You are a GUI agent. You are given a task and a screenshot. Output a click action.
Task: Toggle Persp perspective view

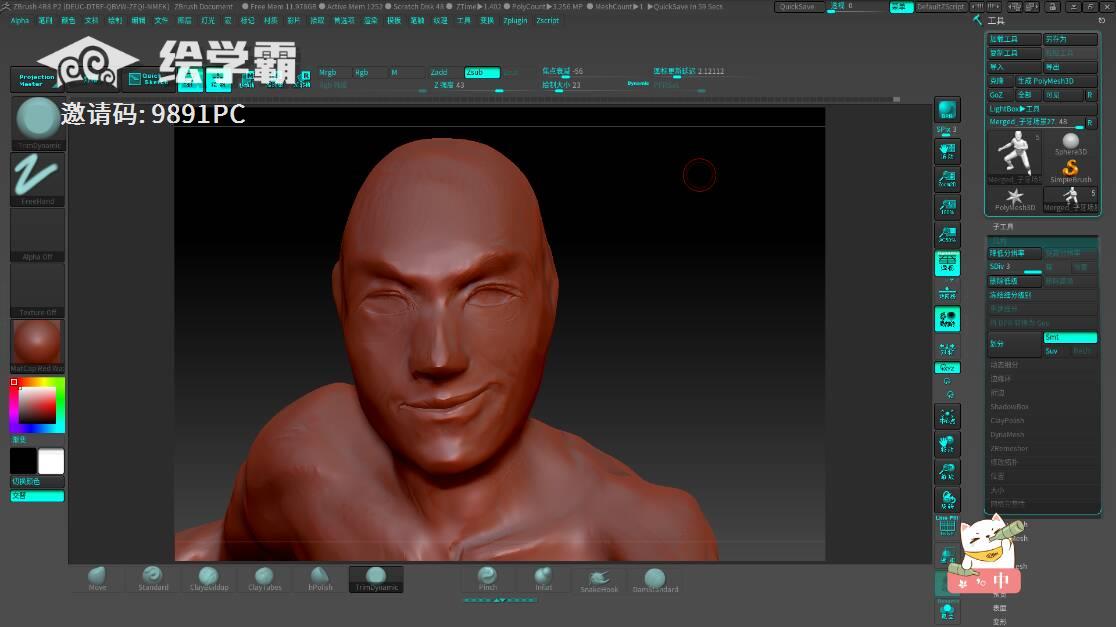947,263
